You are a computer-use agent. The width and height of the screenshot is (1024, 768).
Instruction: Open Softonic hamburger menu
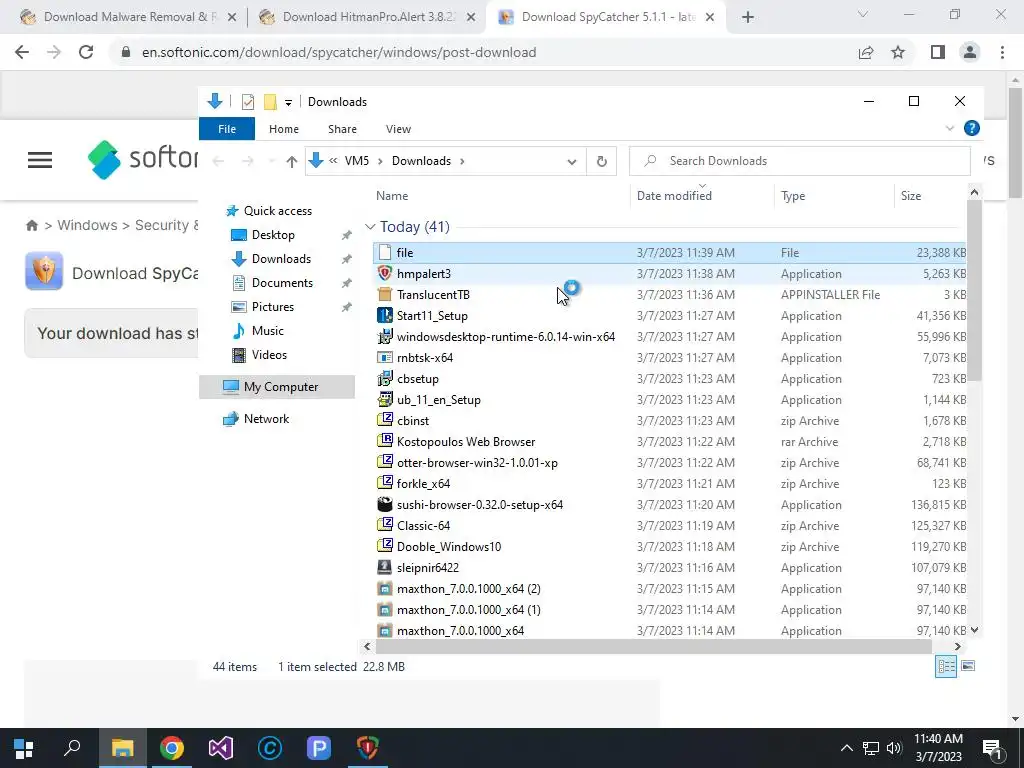[x=40, y=160]
